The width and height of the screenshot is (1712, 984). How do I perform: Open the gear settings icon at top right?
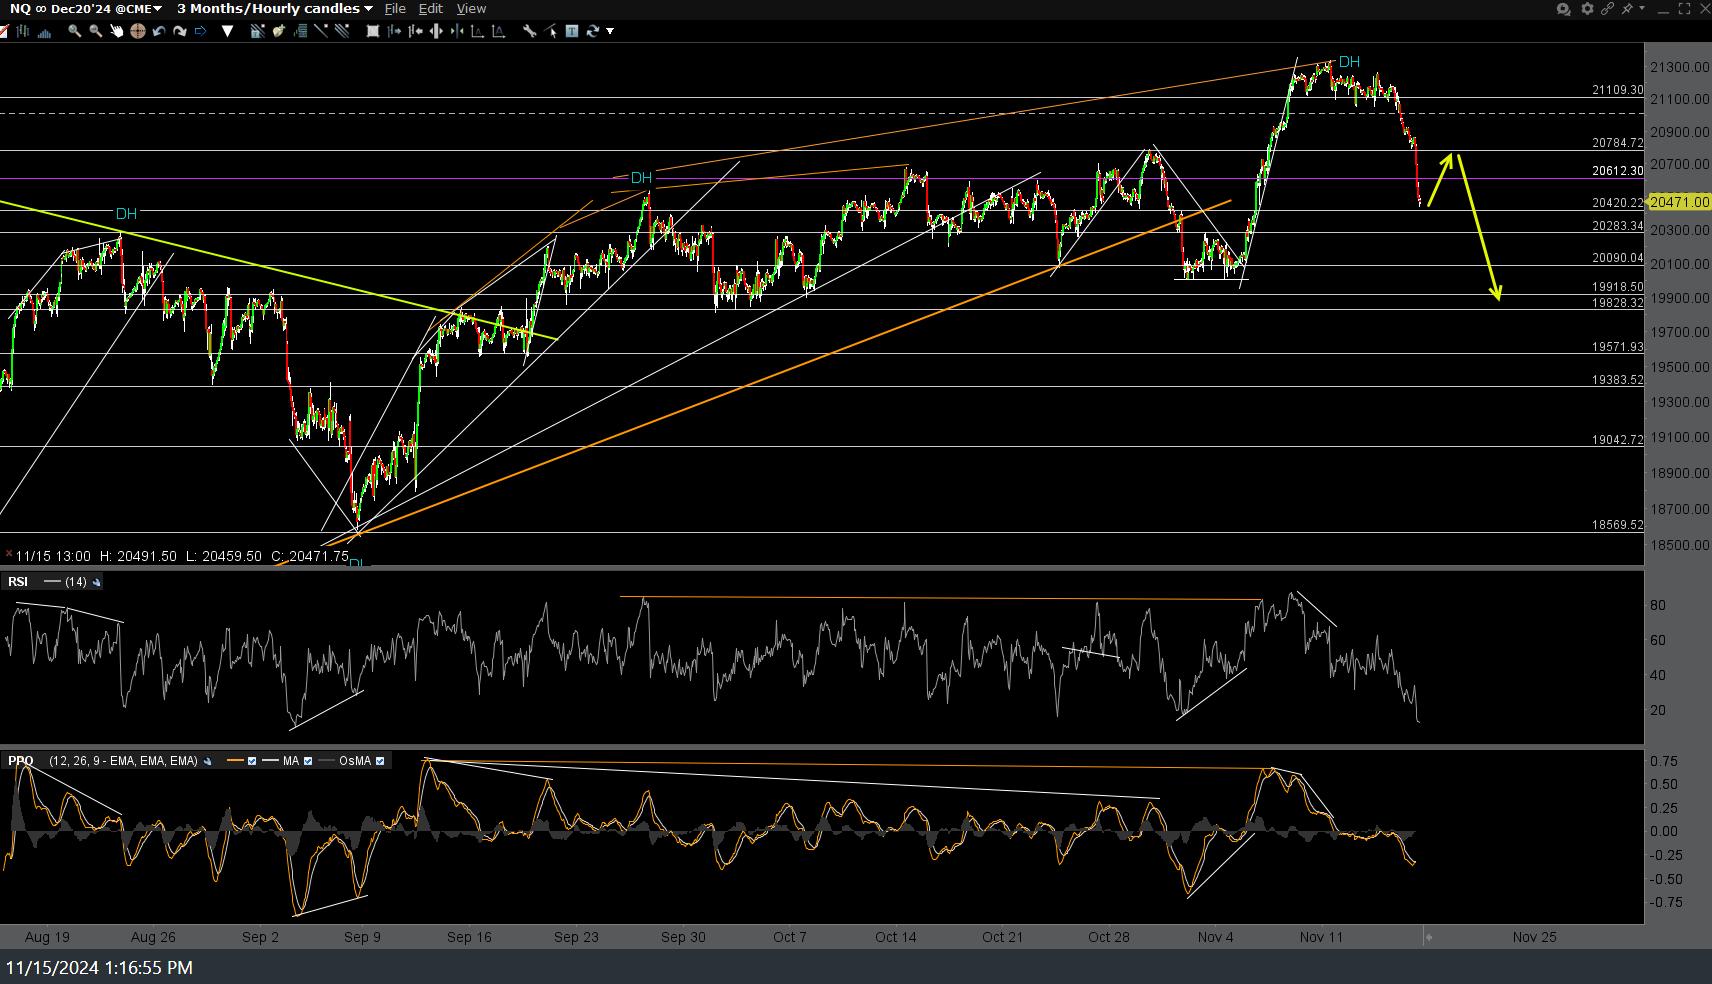(x=1586, y=9)
